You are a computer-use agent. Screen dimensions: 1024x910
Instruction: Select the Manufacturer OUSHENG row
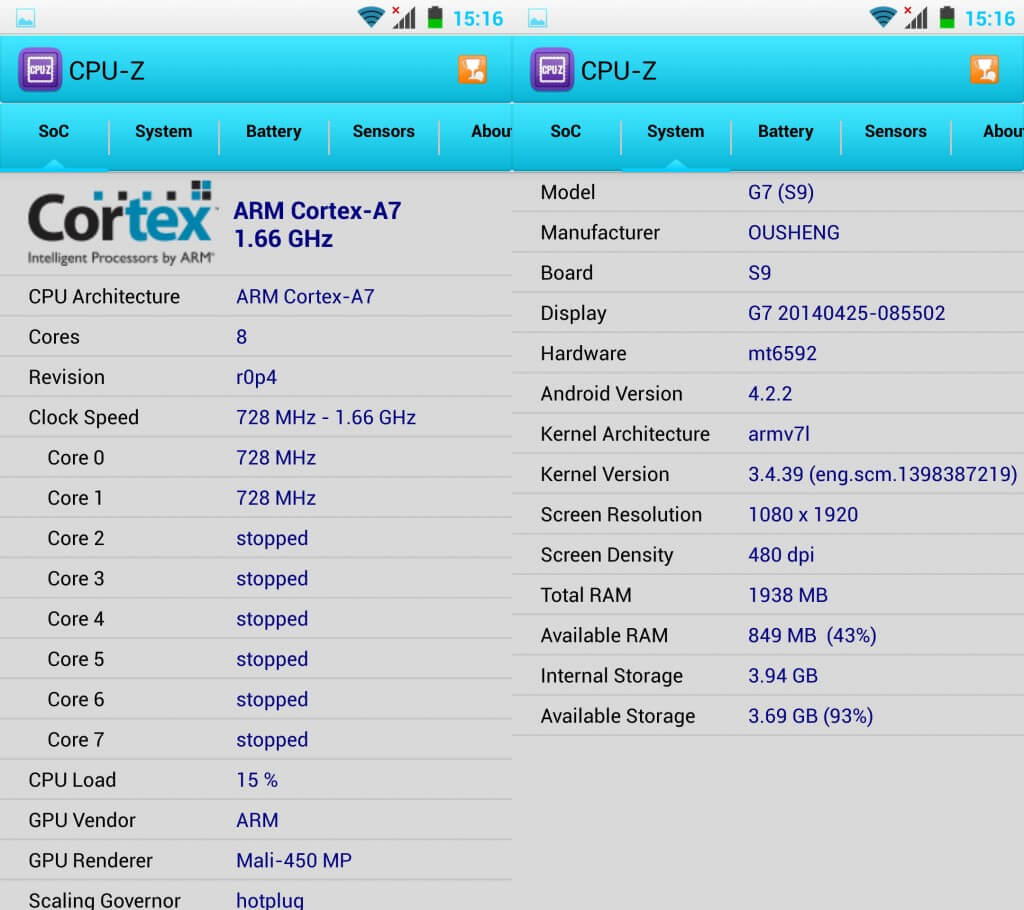pos(768,233)
